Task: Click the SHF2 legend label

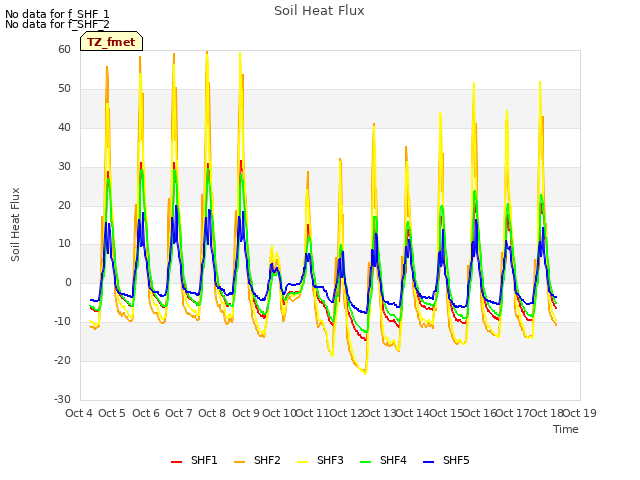Action: click(x=267, y=461)
